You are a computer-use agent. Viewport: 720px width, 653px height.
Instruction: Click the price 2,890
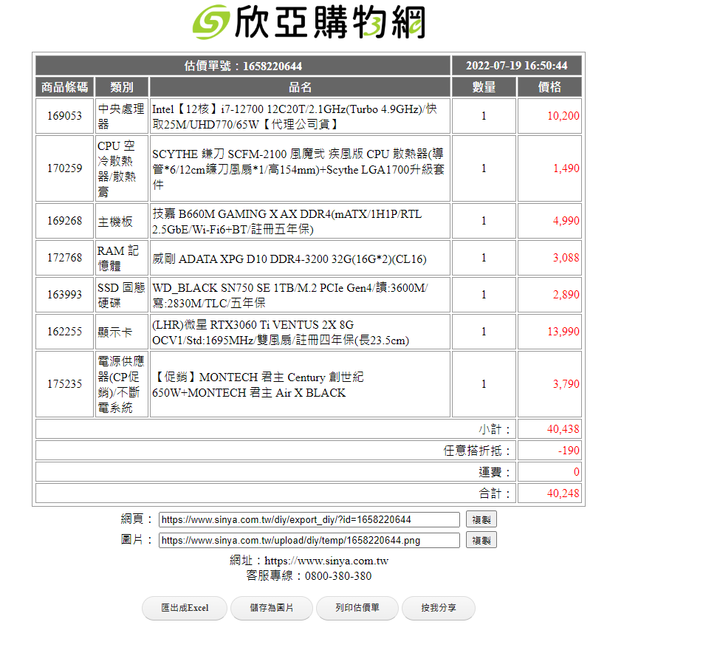tap(566, 294)
